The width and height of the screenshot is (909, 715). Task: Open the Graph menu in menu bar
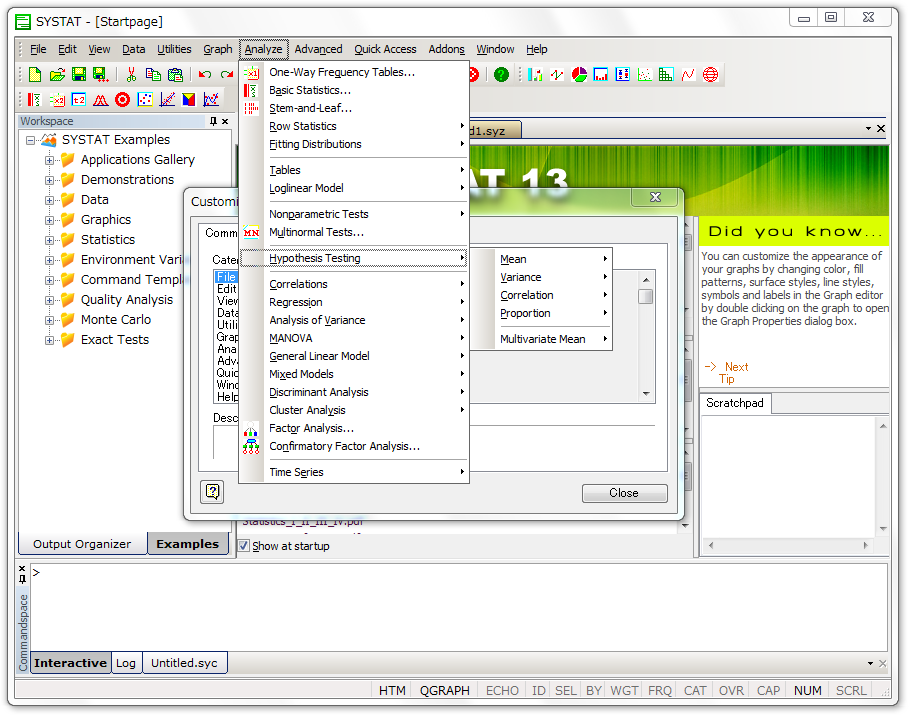(x=217, y=49)
